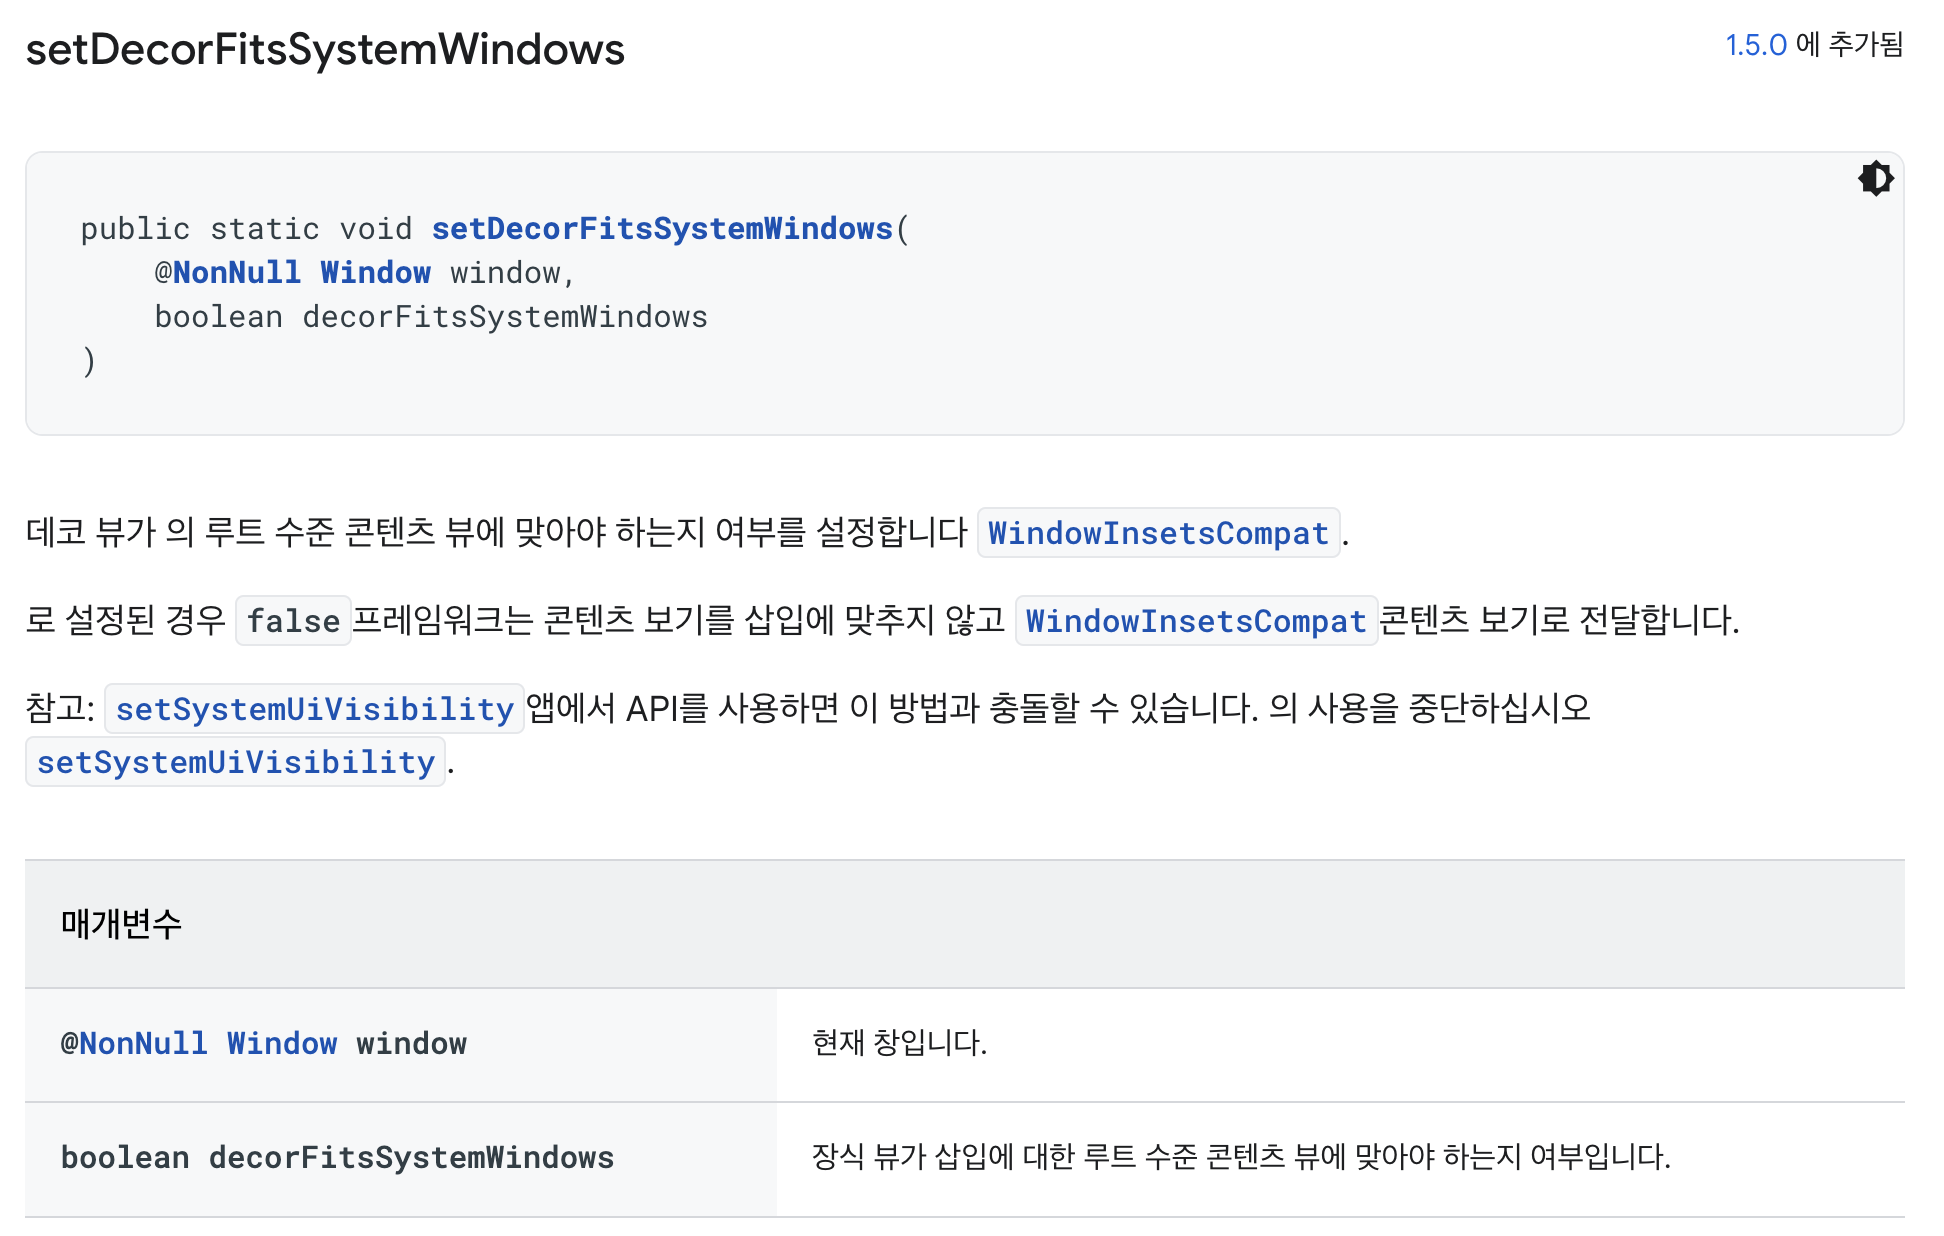Click the 에 추가됨 label beside version

coord(1849,45)
